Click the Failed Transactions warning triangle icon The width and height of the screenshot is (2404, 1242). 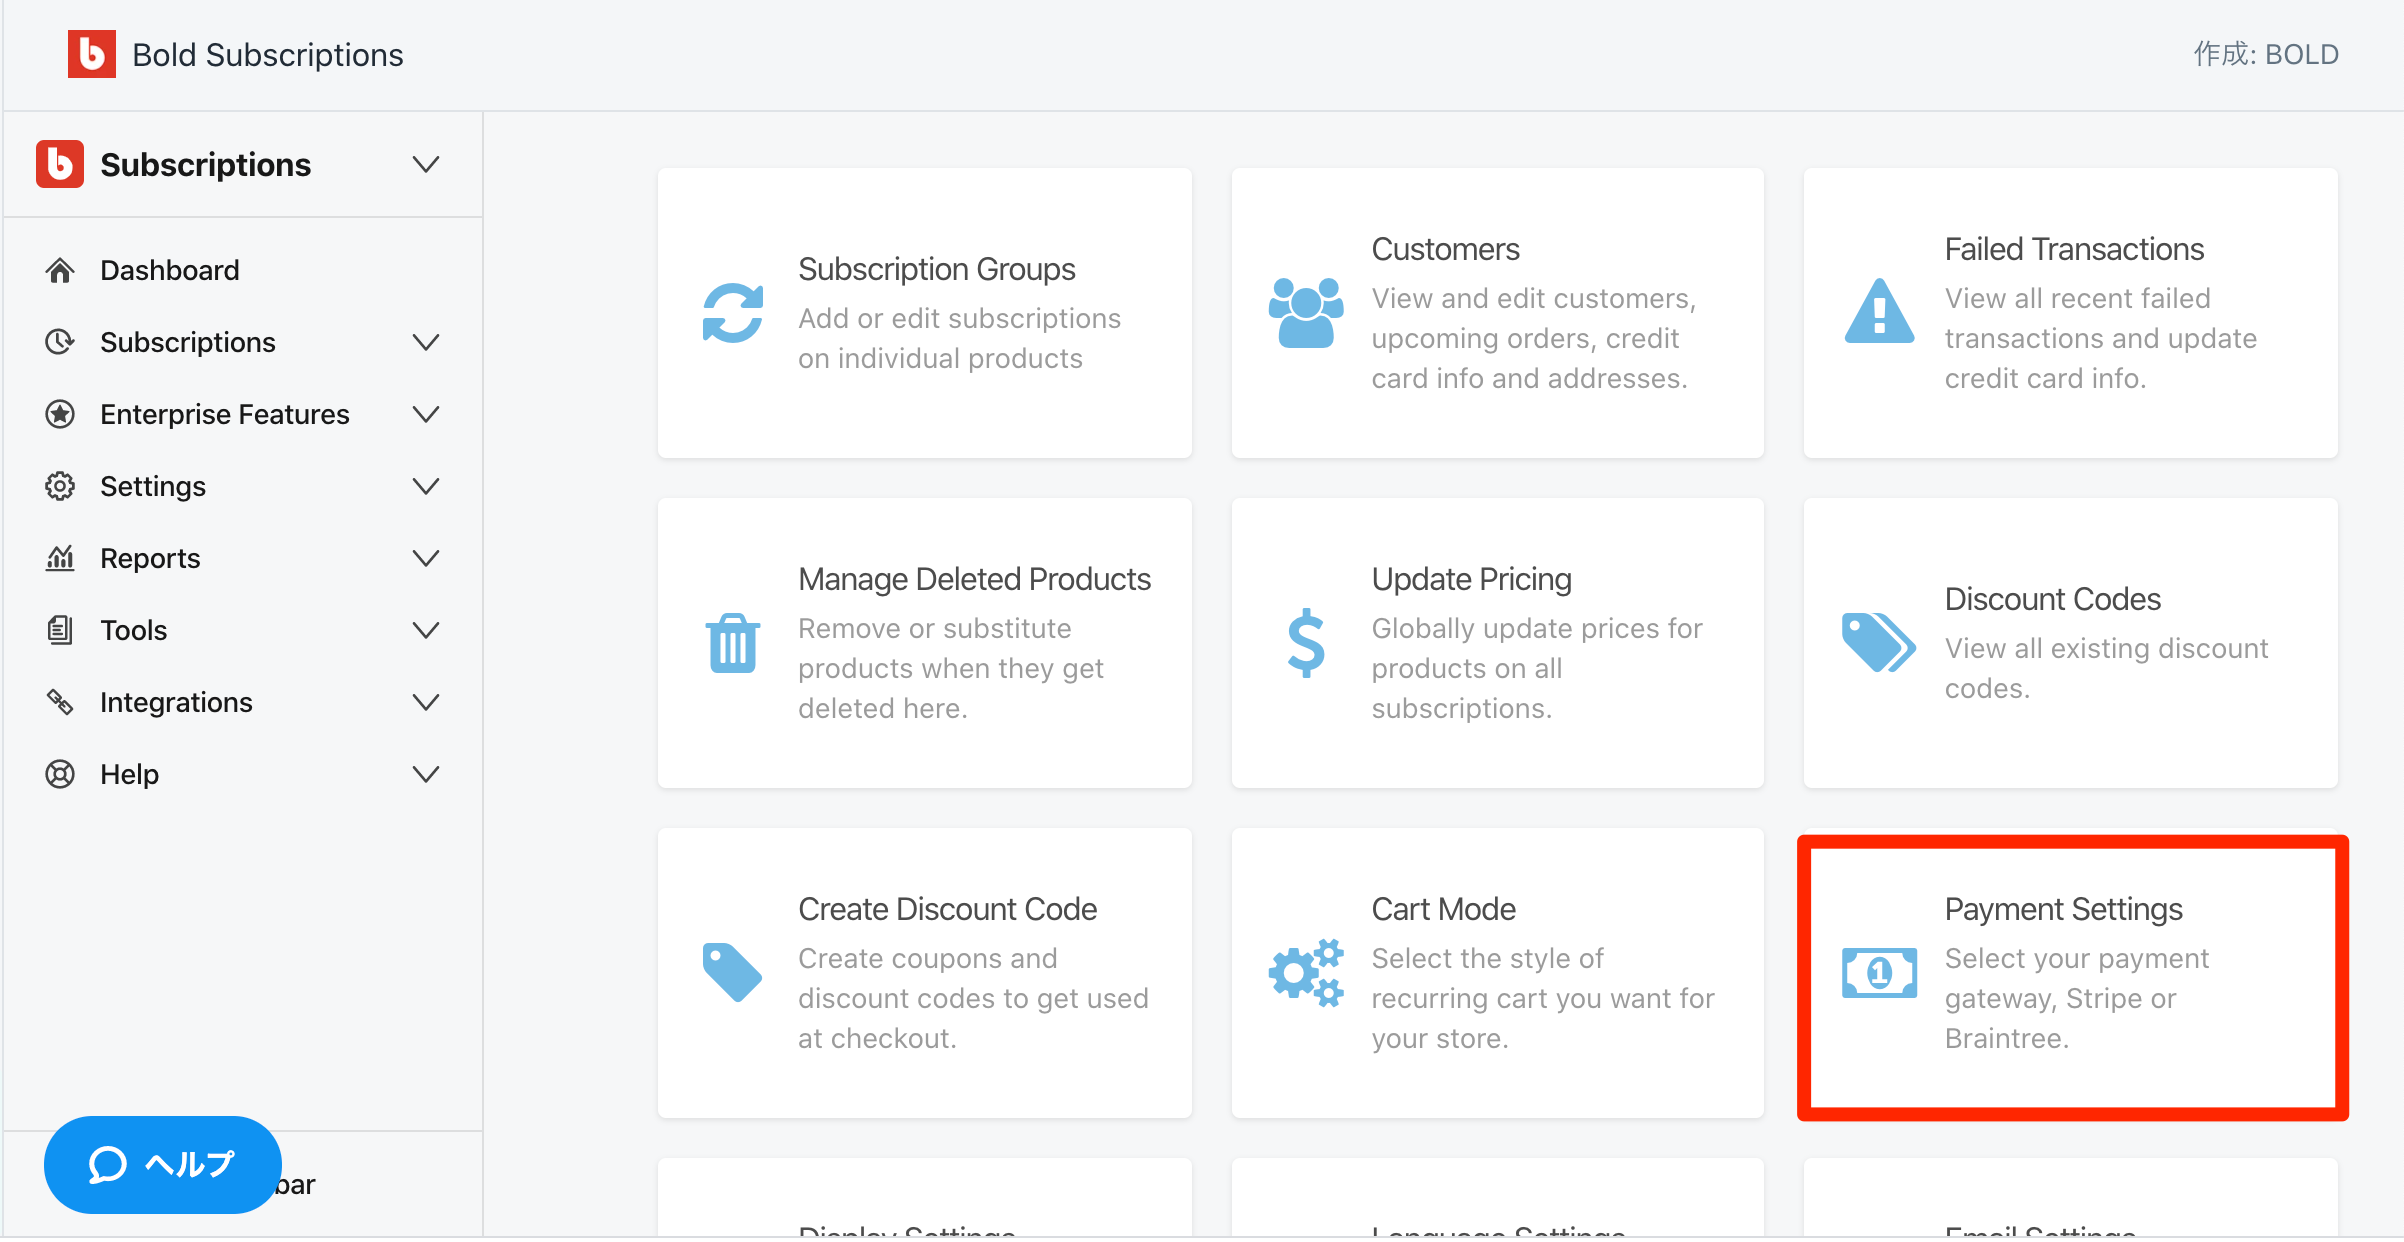coord(1879,313)
